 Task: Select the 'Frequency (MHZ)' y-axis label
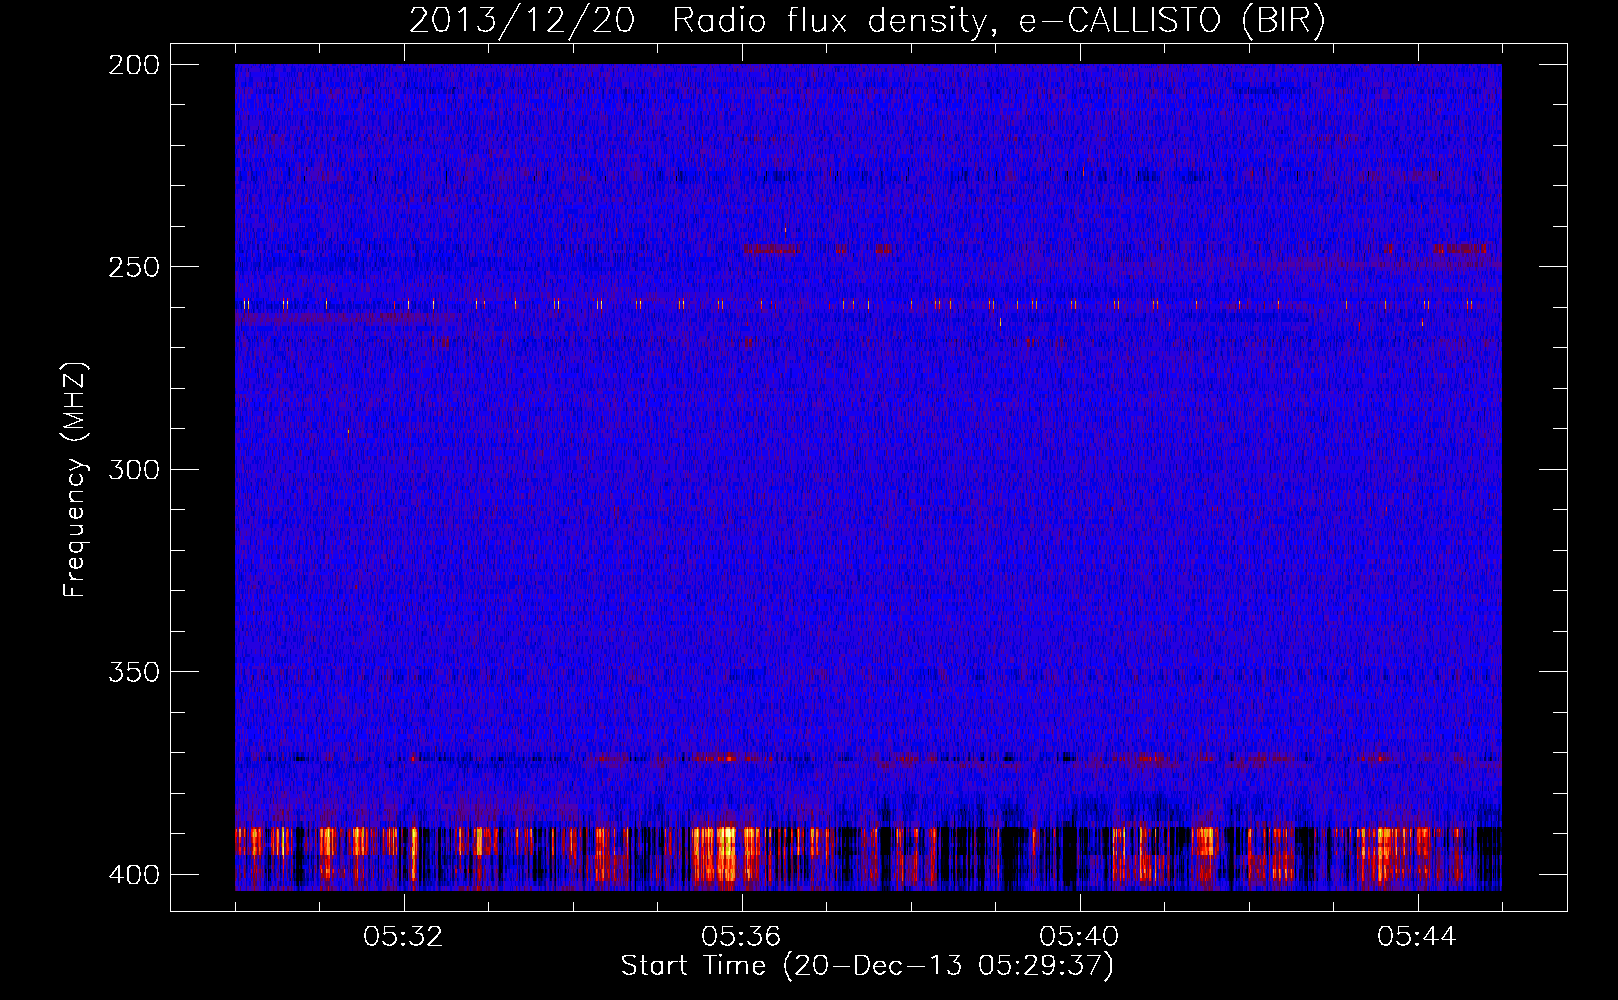tap(75, 479)
